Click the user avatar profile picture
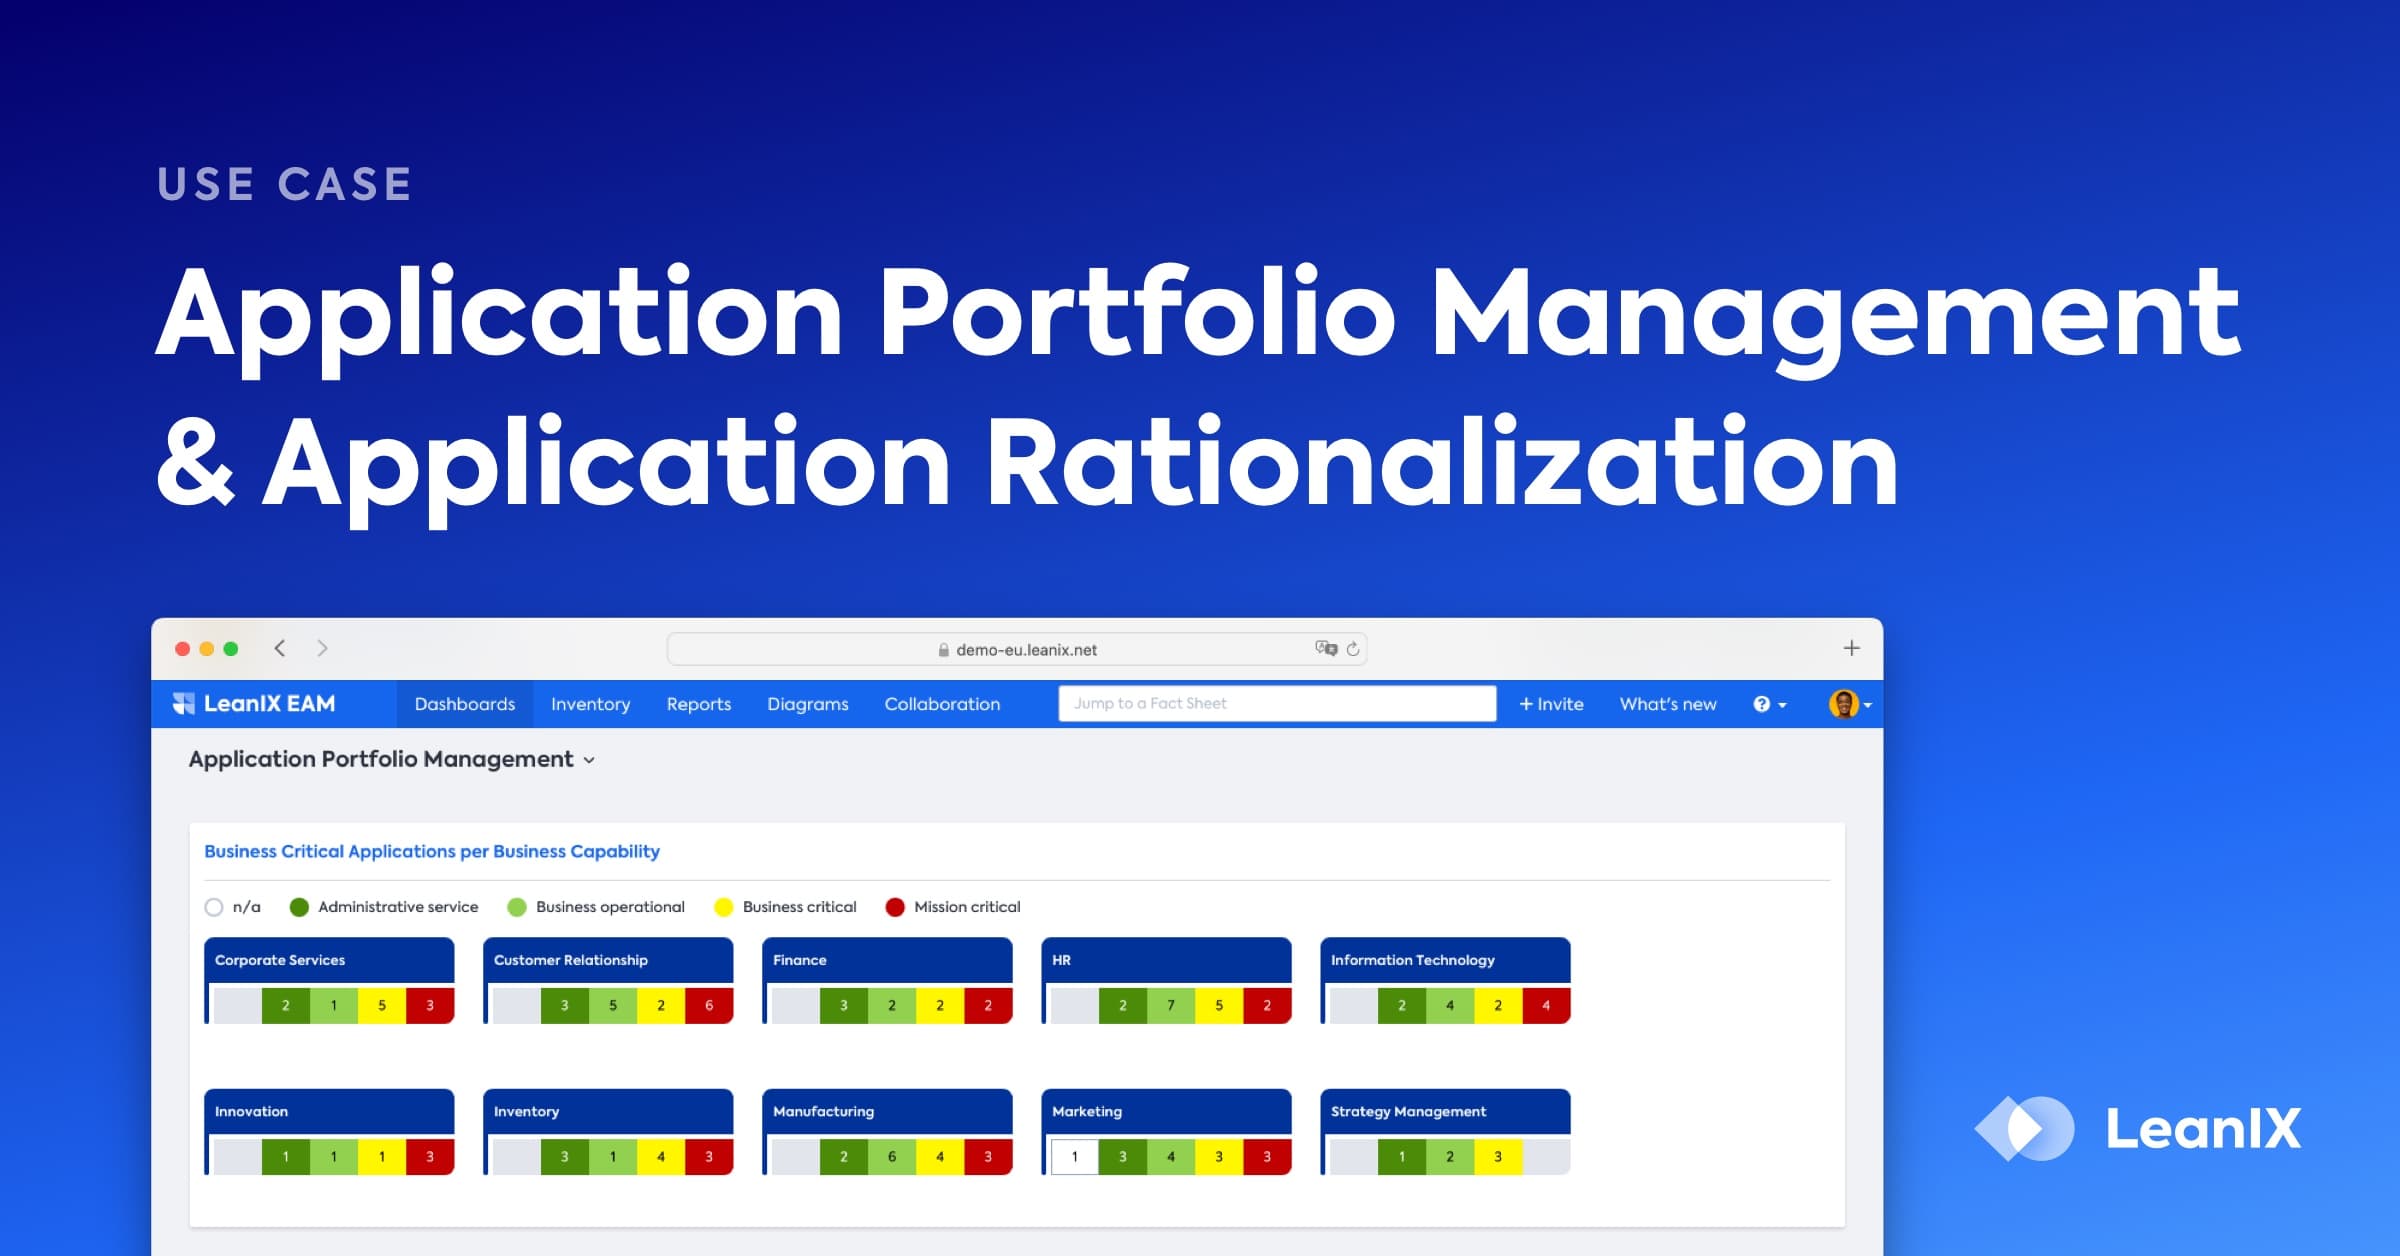Image resolution: width=2400 pixels, height=1256 pixels. pyautogui.click(x=1845, y=703)
